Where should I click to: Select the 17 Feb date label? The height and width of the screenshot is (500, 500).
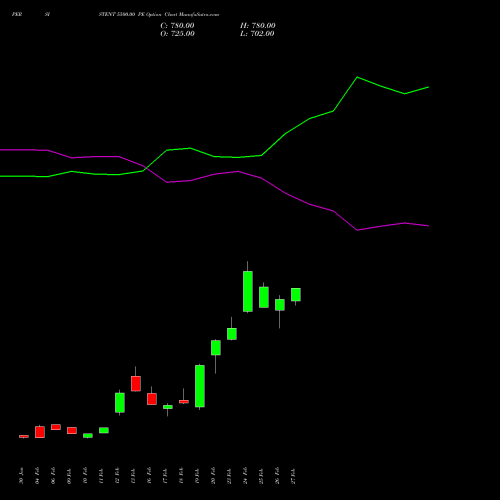click(x=165, y=476)
